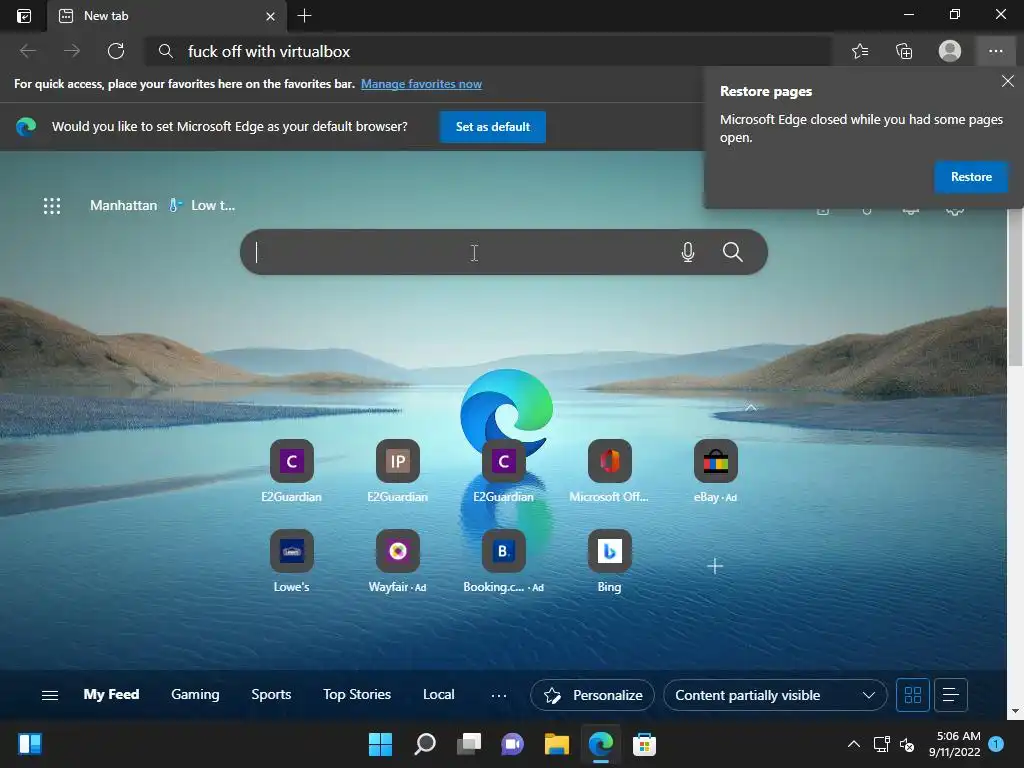Click the Low temperature weather alert

pyautogui.click(x=202, y=205)
